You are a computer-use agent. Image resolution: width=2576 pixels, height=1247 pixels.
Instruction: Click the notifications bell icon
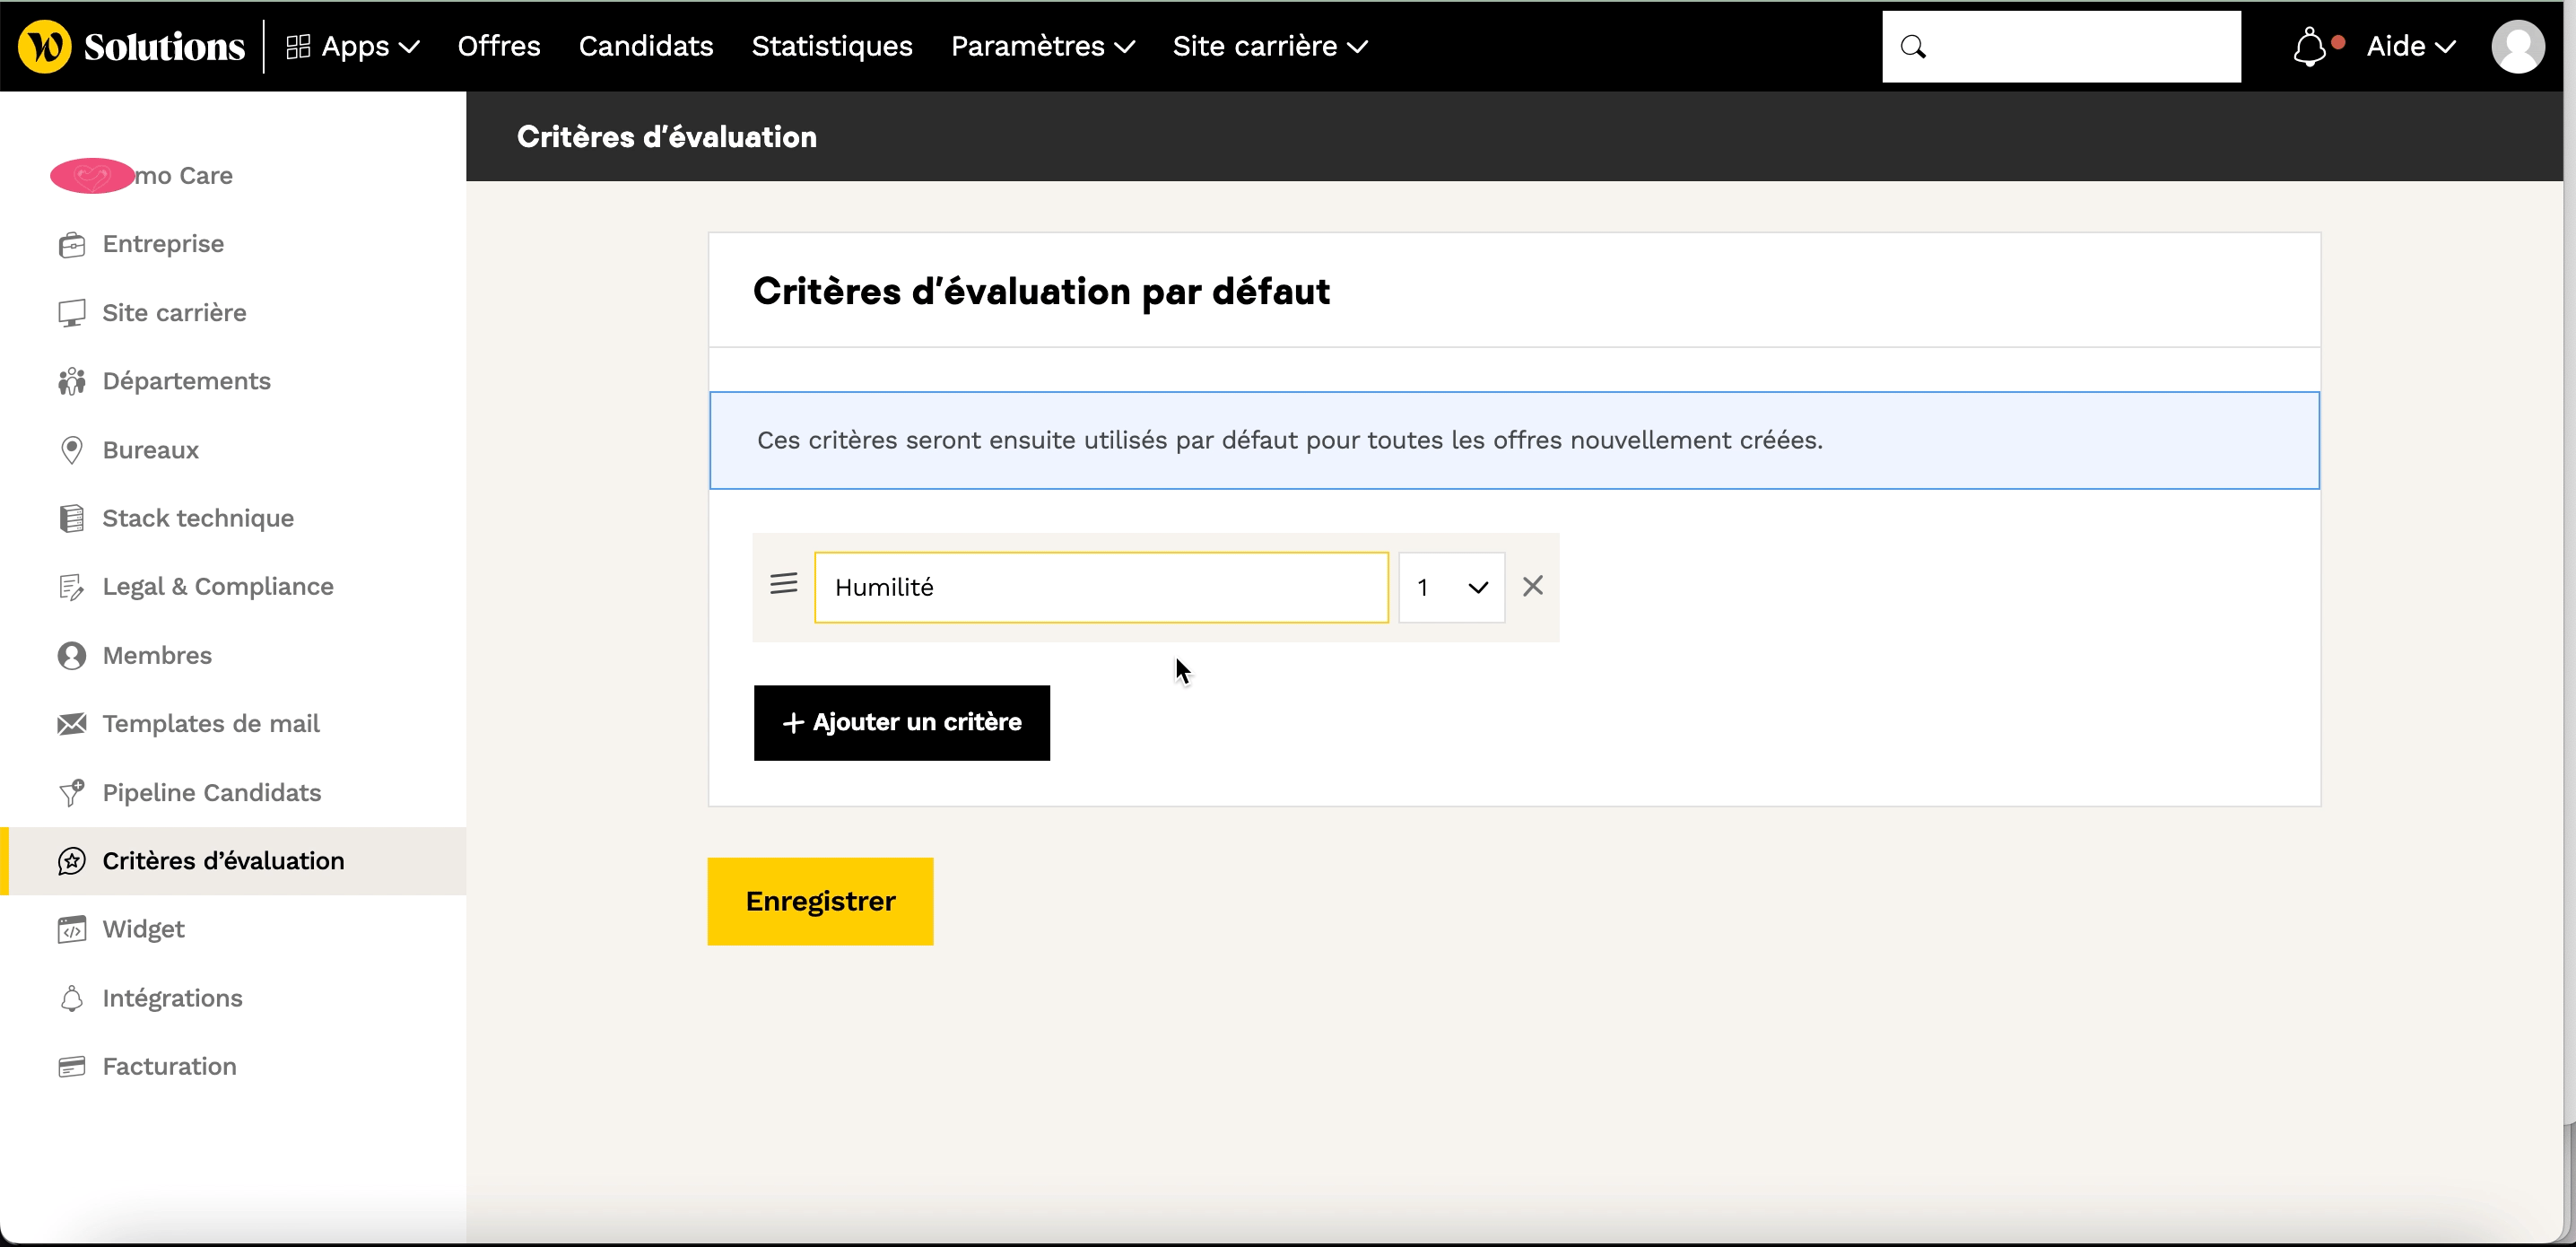pyautogui.click(x=2310, y=47)
